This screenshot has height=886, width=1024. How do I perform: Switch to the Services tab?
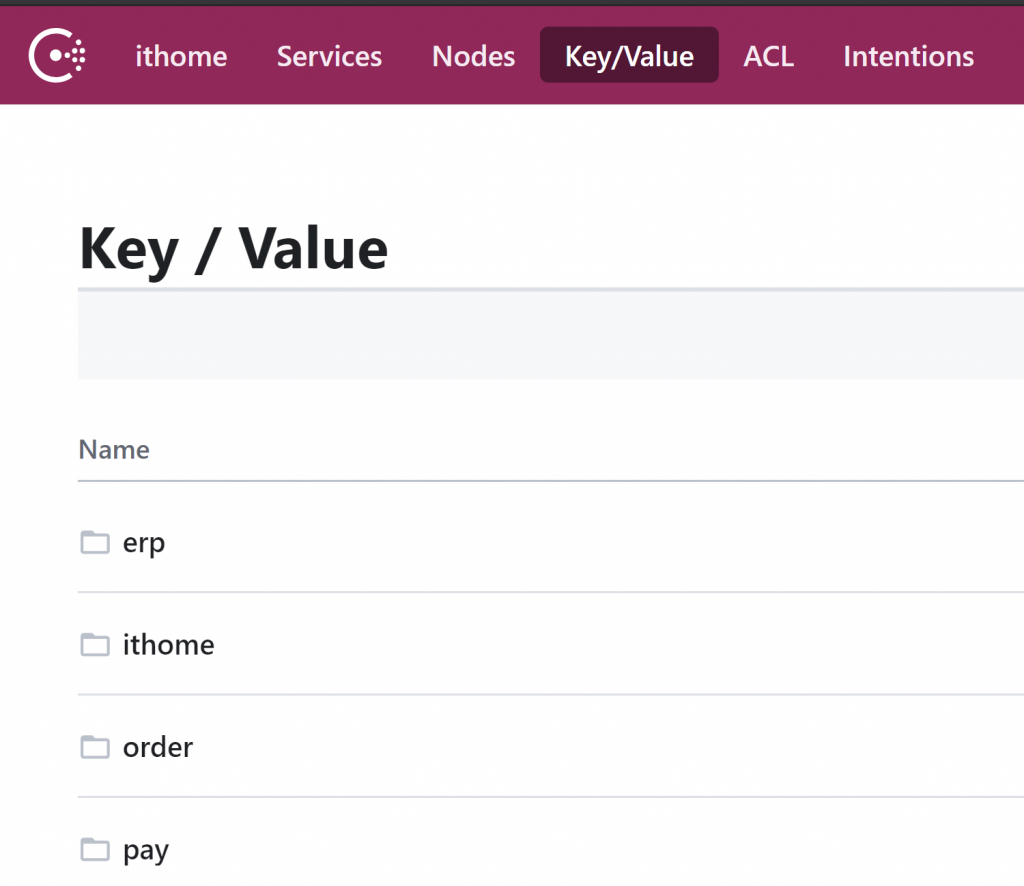(329, 56)
